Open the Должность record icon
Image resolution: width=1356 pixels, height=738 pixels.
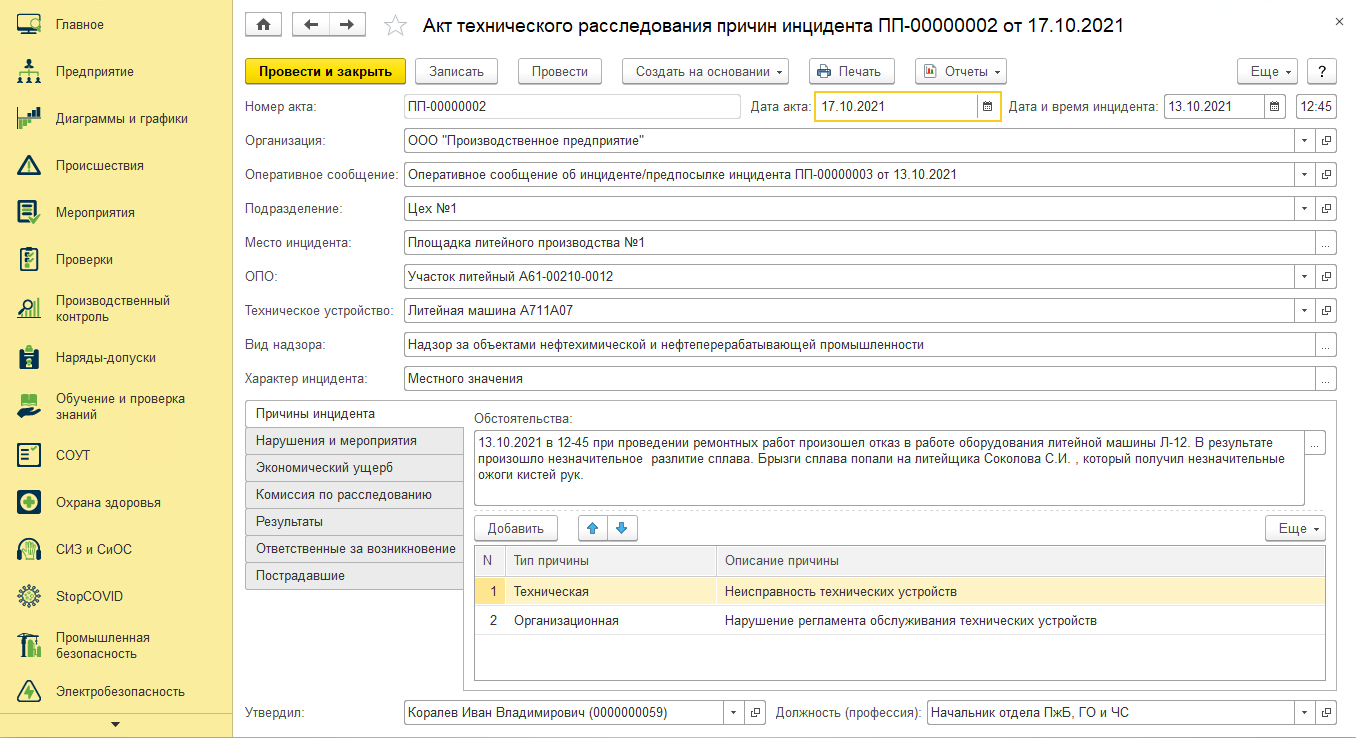[x=1326, y=713]
